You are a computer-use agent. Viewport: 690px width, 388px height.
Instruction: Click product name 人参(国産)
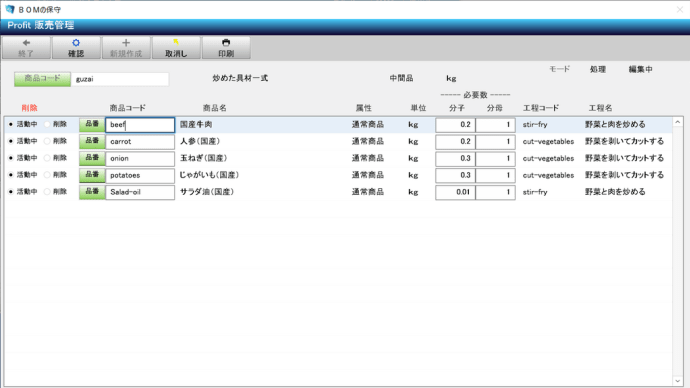pyautogui.click(x=200, y=141)
